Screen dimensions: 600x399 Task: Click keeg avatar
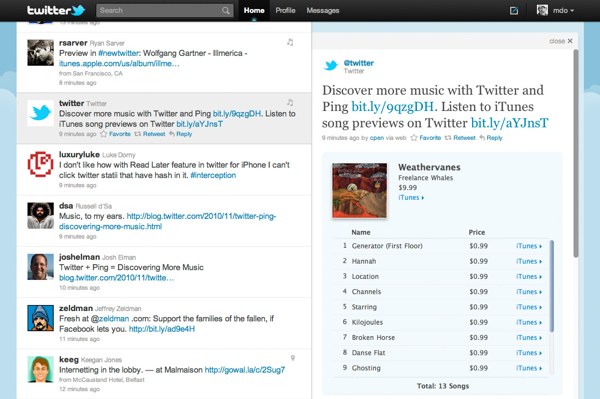click(41, 370)
